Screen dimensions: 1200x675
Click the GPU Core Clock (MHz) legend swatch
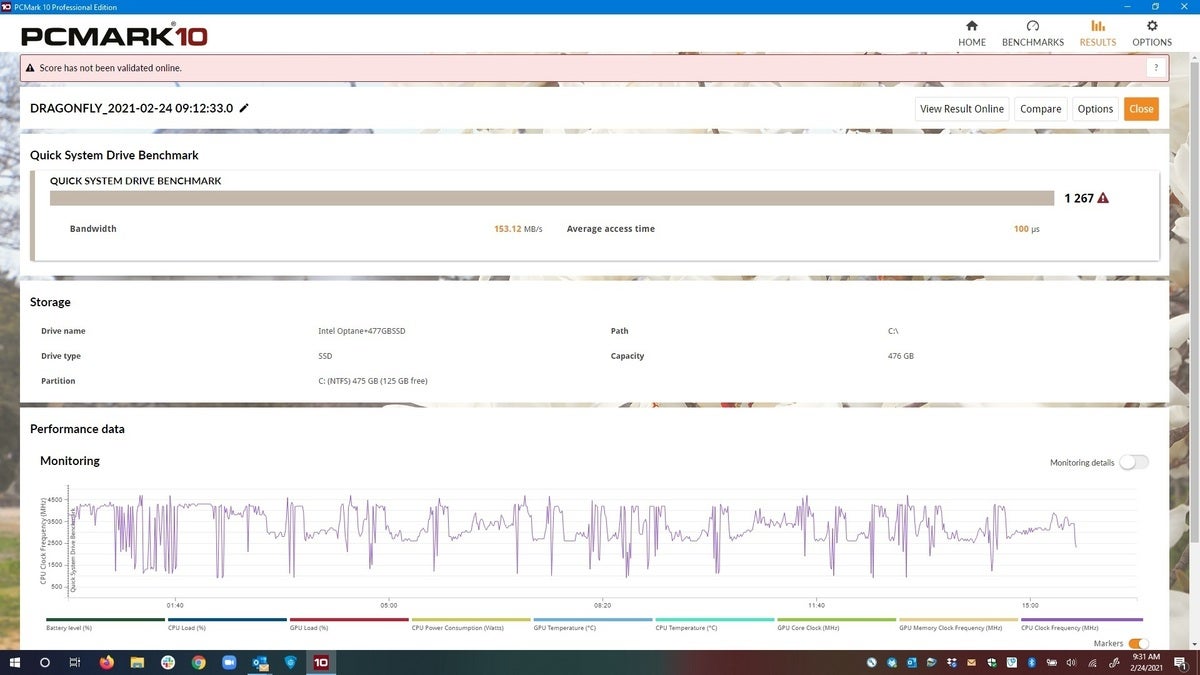(x=837, y=620)
